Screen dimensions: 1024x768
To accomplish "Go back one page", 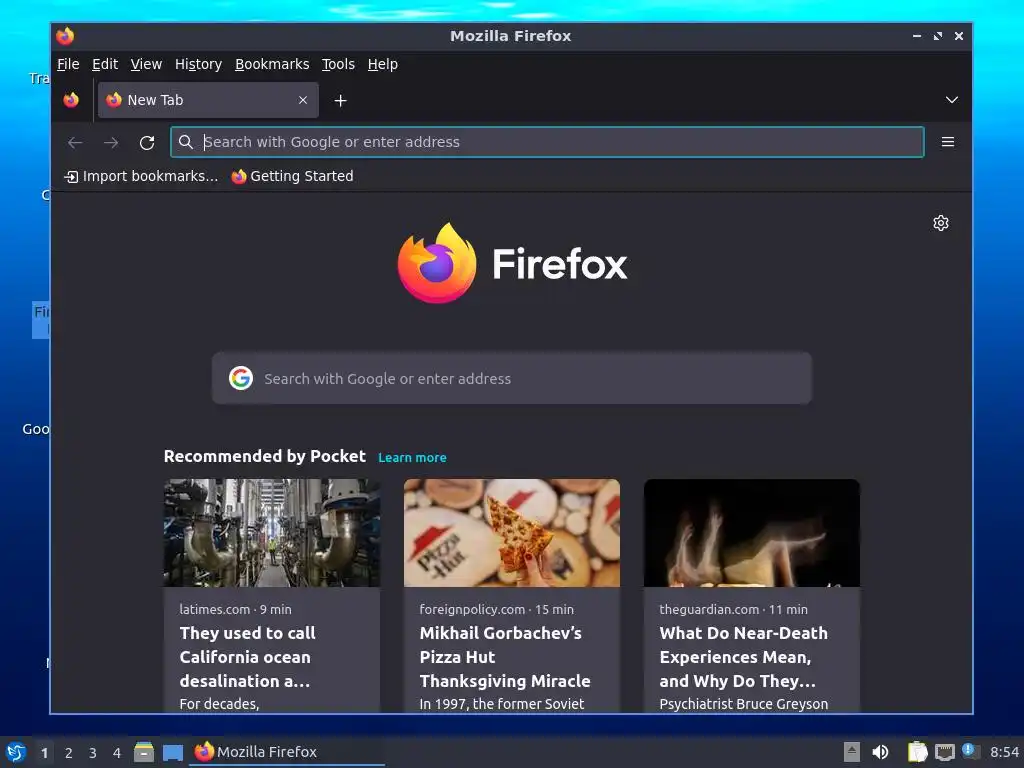I will [x=75, y=142].
